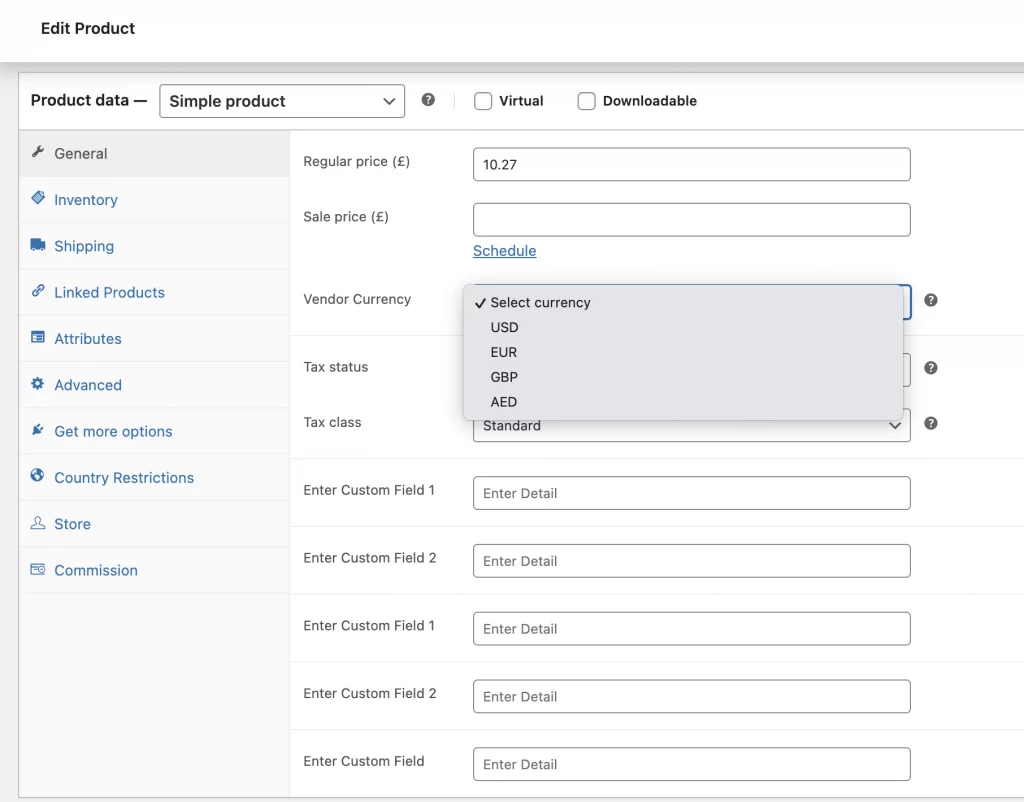Open the Linked Products tab
The image size is (1024, 802).
pyautogui.click(x=109, y=292)
